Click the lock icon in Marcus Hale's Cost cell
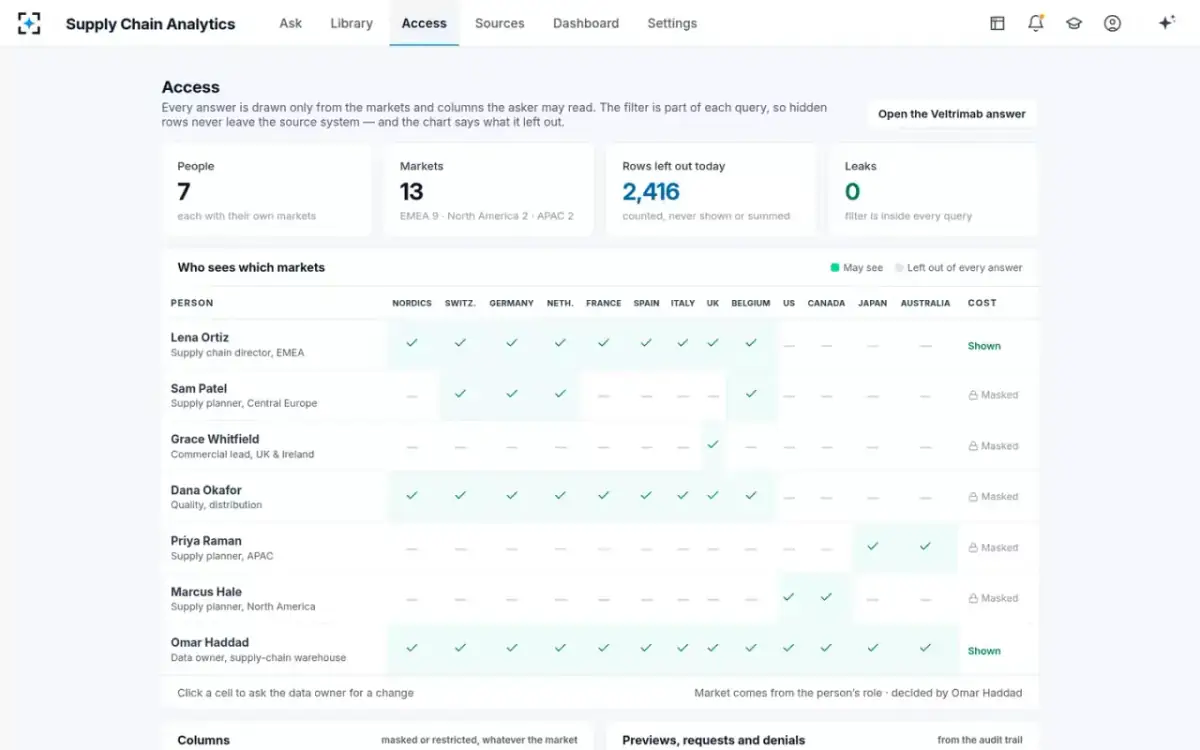 point(973,598)
